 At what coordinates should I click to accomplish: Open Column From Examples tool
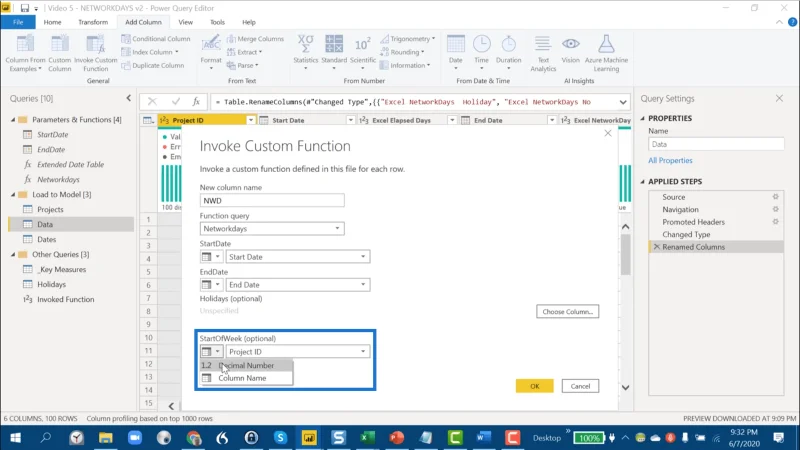25,53
